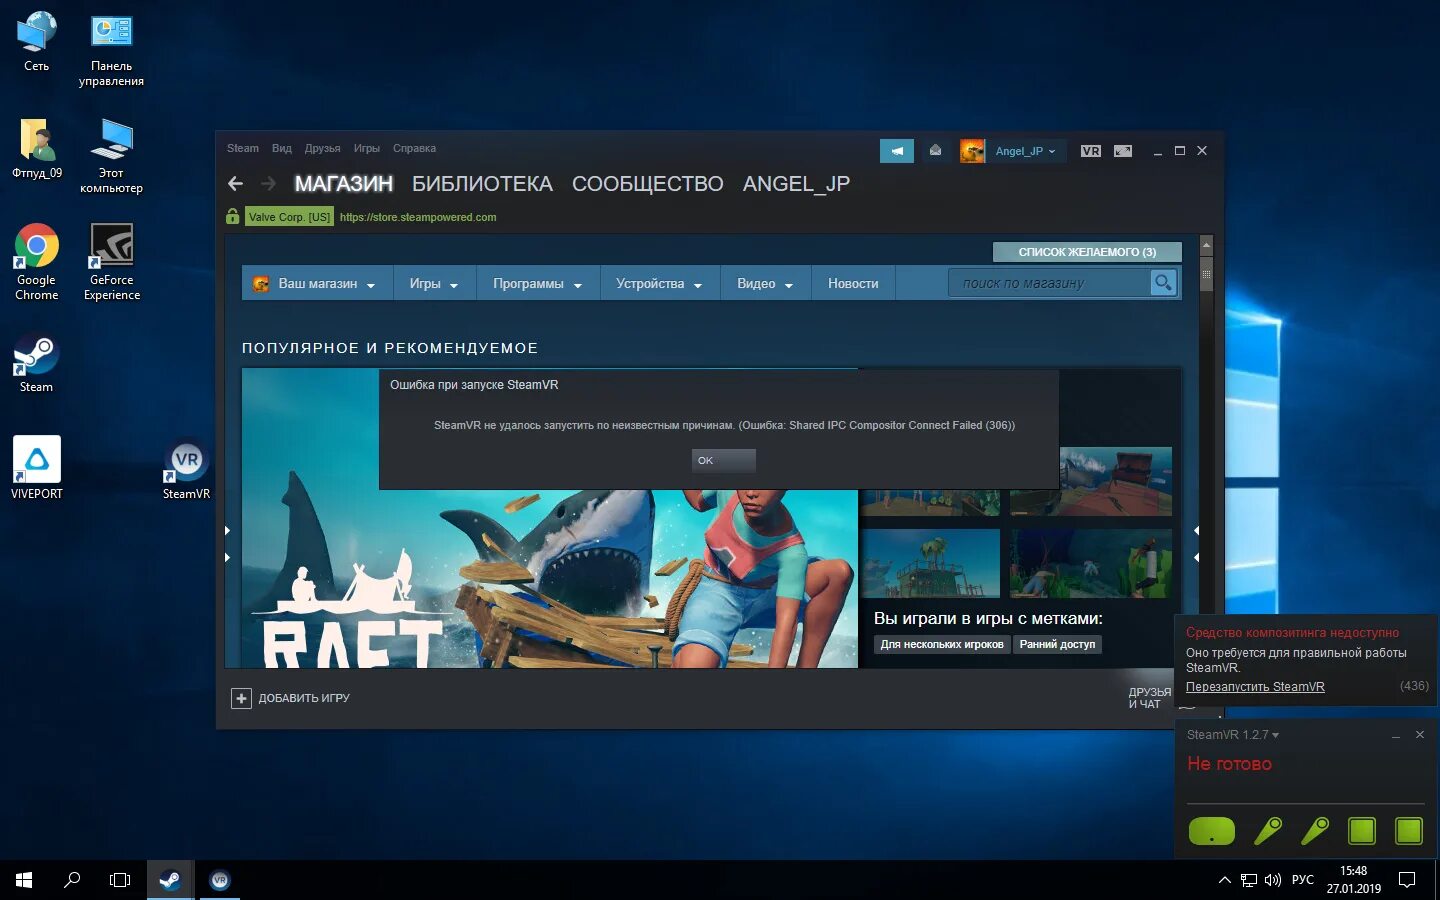Open the Steam menu in menu bar
The height and width of the screenshot is (900, 1440).
point(242,148)
